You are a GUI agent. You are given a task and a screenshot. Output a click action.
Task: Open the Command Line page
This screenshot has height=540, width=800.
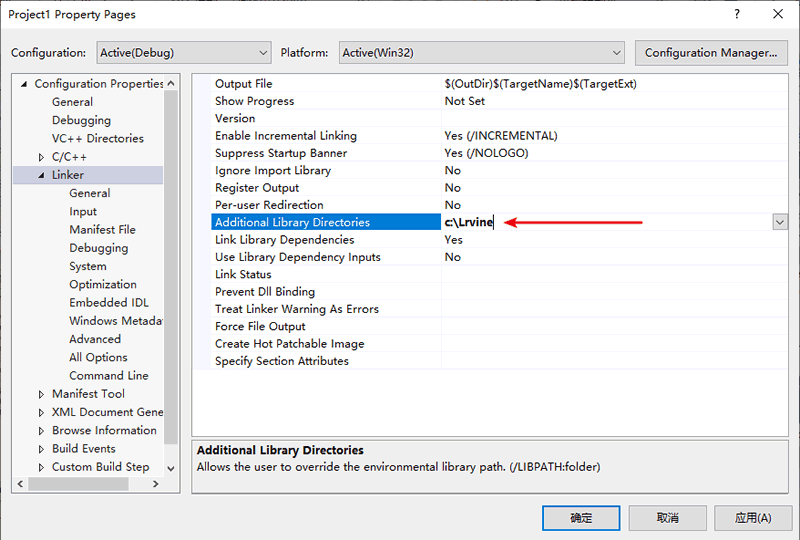coord(109,376)
